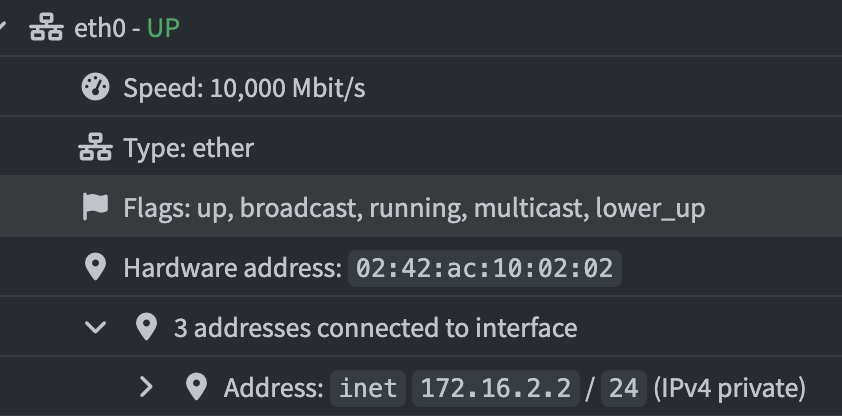Click the pin icon beside the inet Address
This screenshot has height=416, width=842.
pyautogui.click(x=197, y=387)
